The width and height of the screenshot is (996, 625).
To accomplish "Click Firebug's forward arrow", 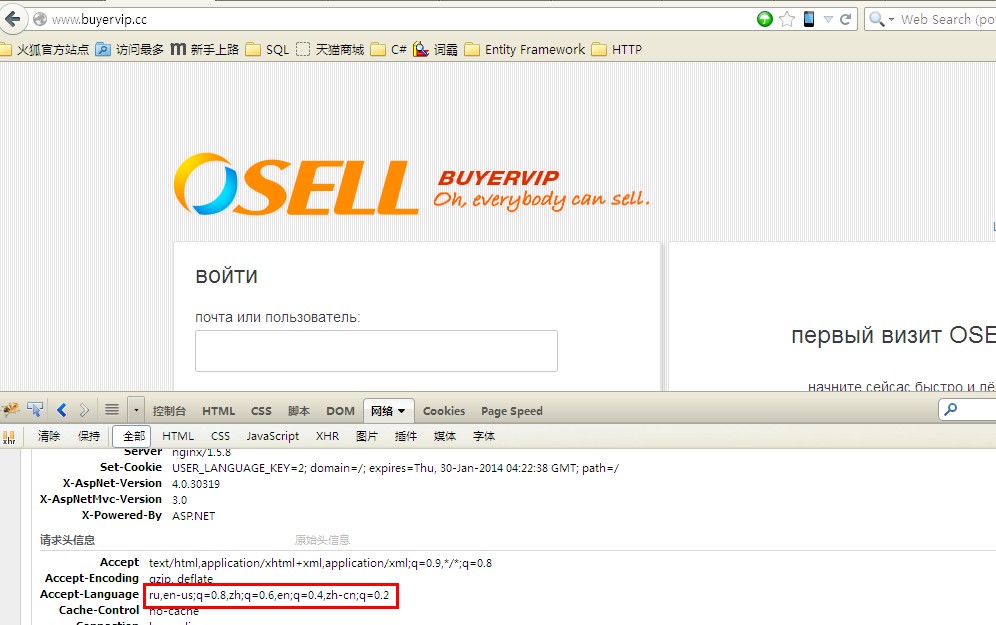I will 84,410.
